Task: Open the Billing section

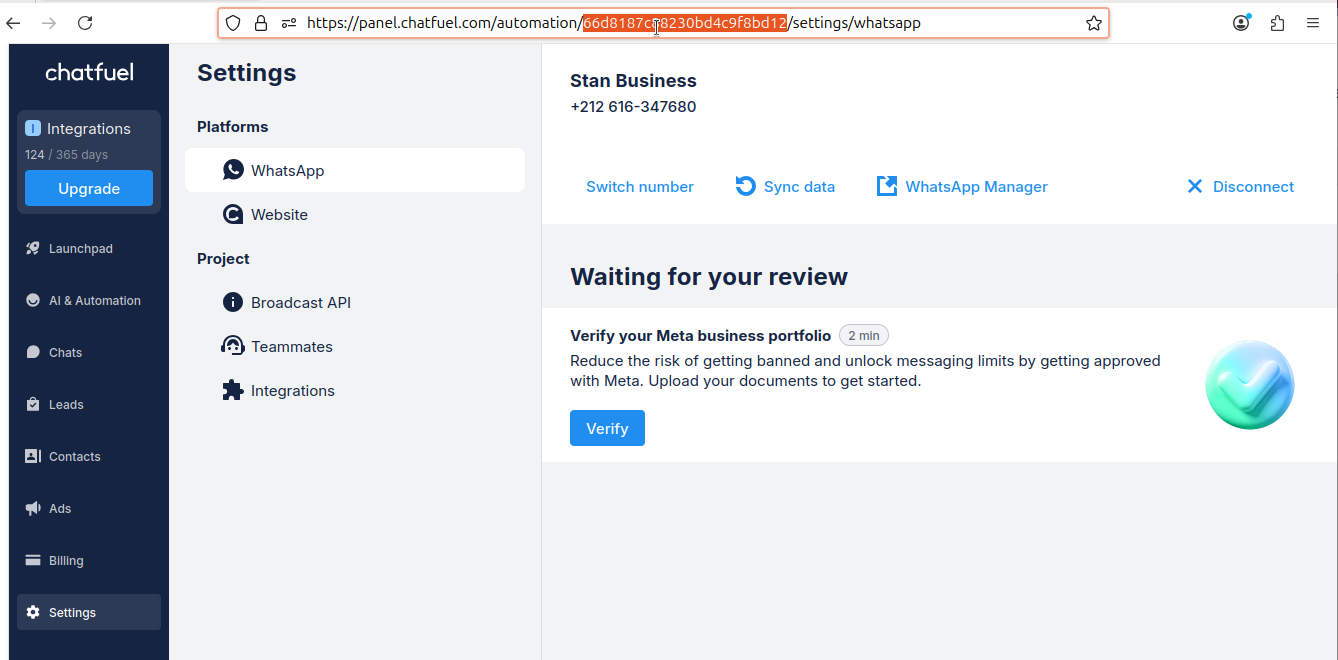Action: tap(66, 561)
